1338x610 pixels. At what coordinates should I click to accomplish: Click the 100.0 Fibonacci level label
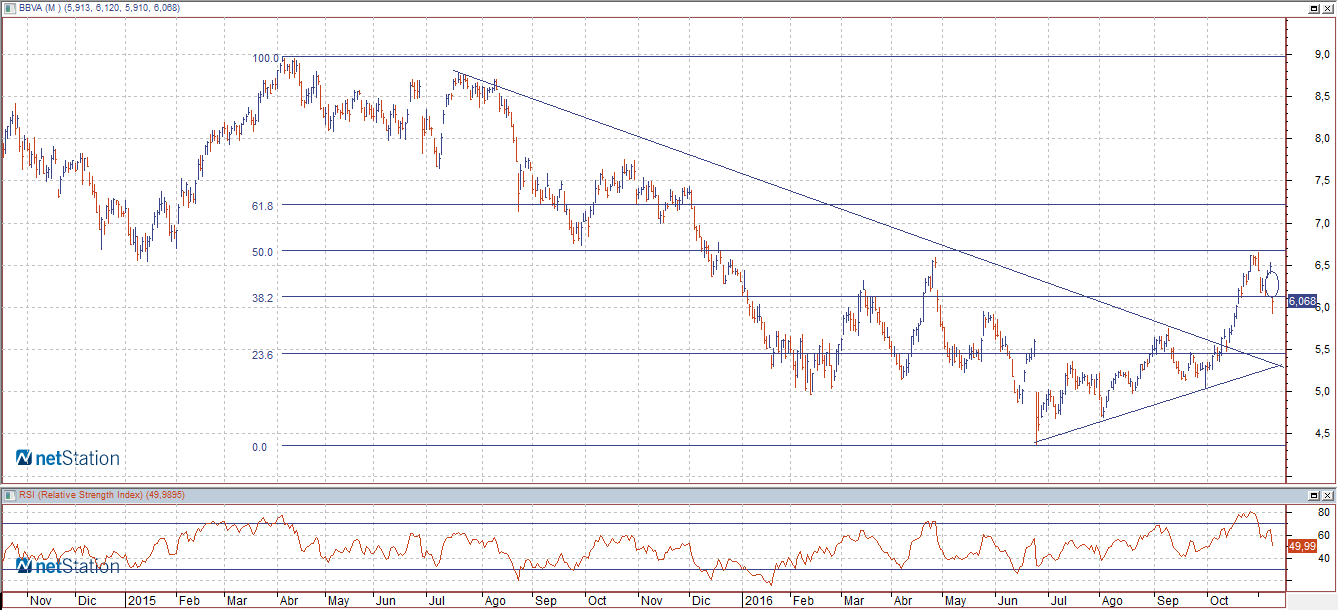(x=266, y=59)
